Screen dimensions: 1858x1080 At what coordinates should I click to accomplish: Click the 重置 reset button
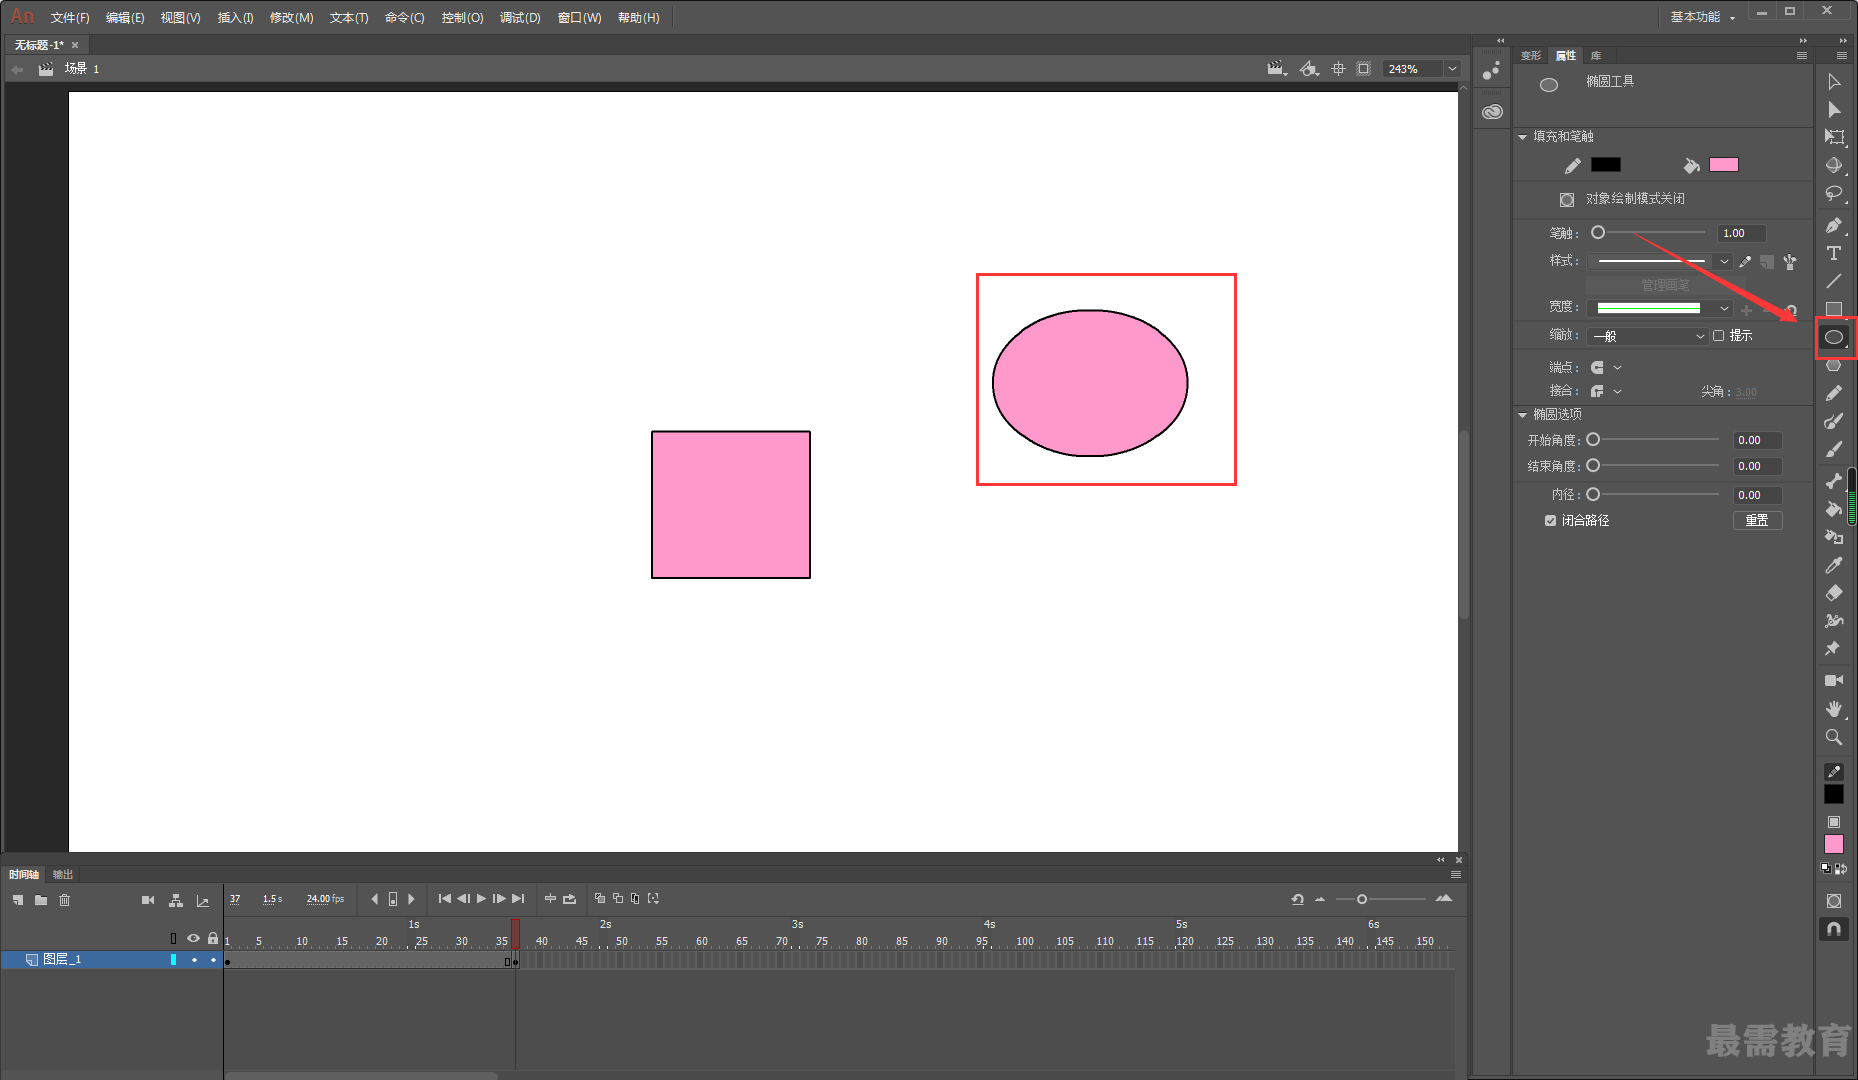[1757, 521]
